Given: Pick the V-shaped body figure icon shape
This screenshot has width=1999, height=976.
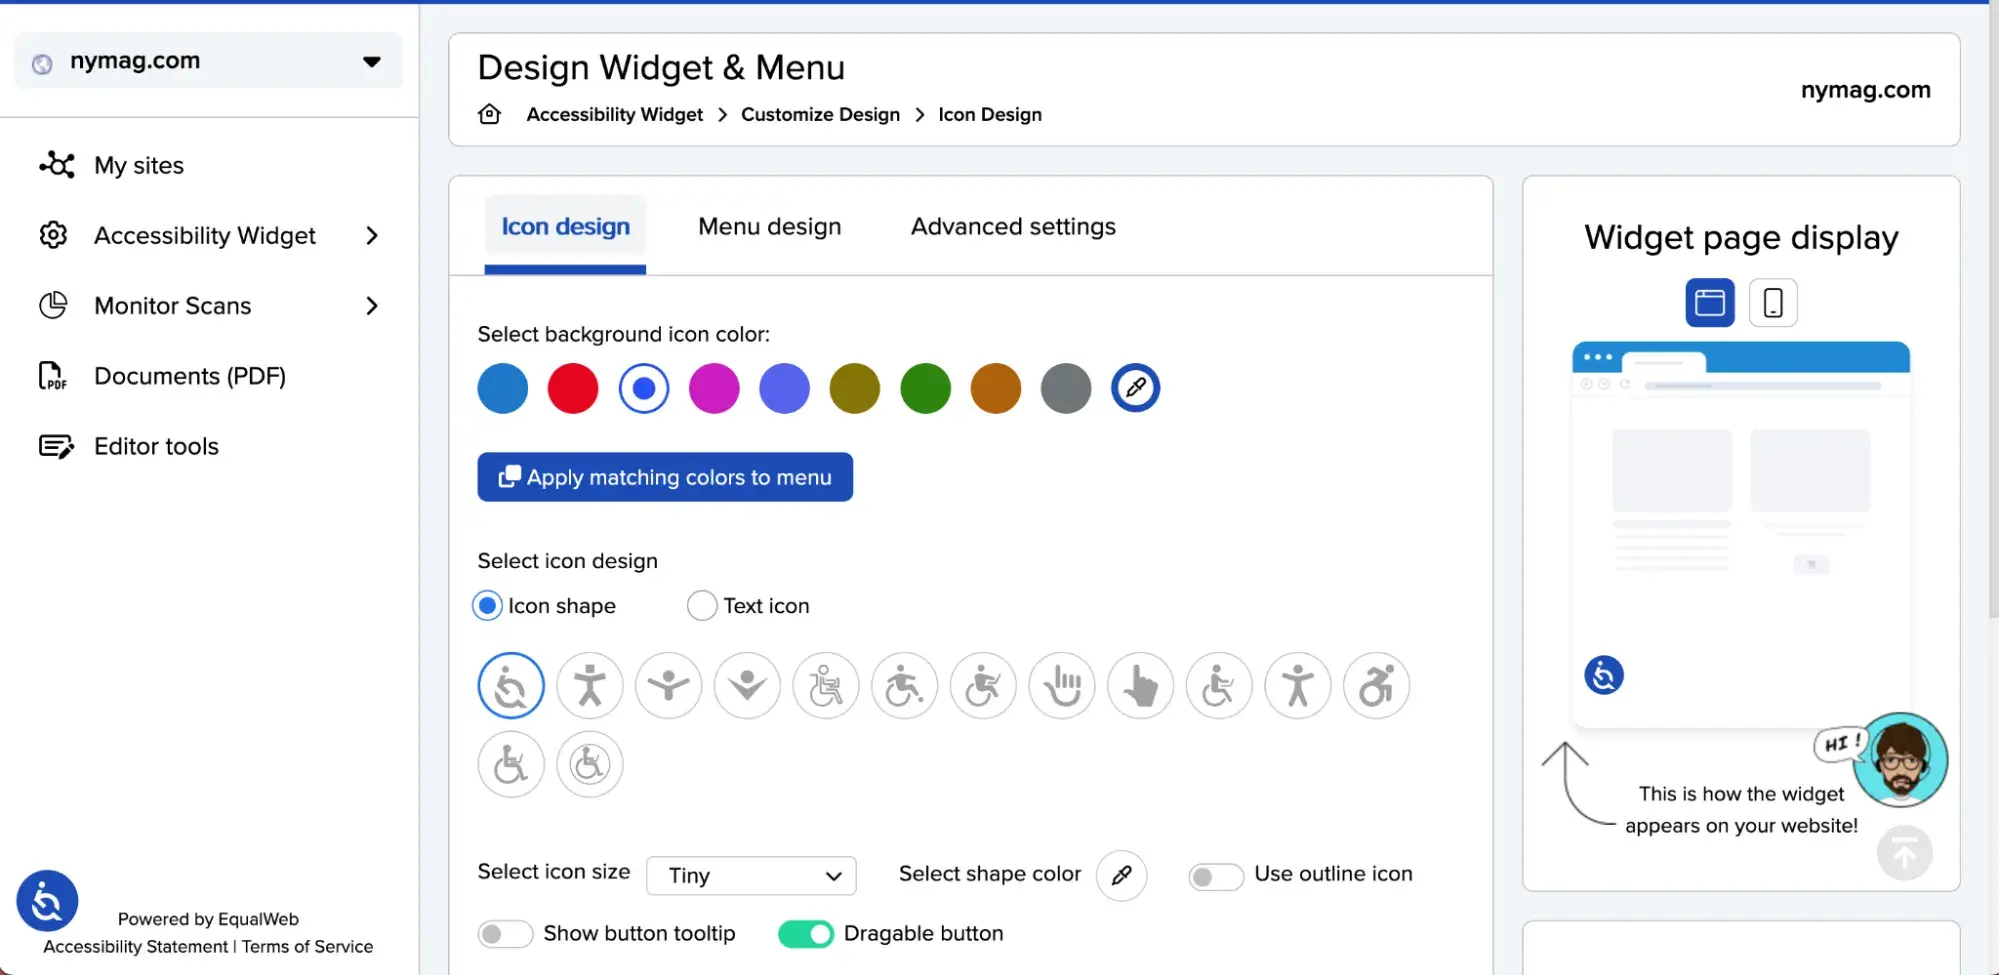Looking at the screenshot, I should tap(747, 686).
